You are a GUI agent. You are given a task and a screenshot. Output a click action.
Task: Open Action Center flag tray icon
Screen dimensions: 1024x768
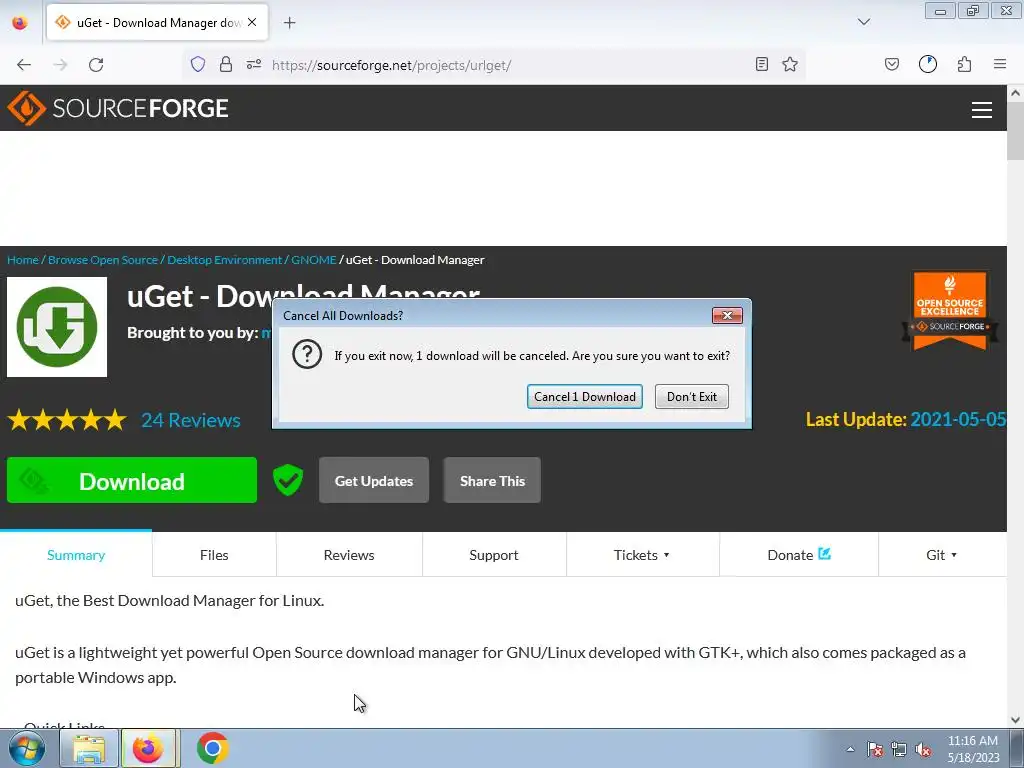pyautogui.click(x=875, y=749)
